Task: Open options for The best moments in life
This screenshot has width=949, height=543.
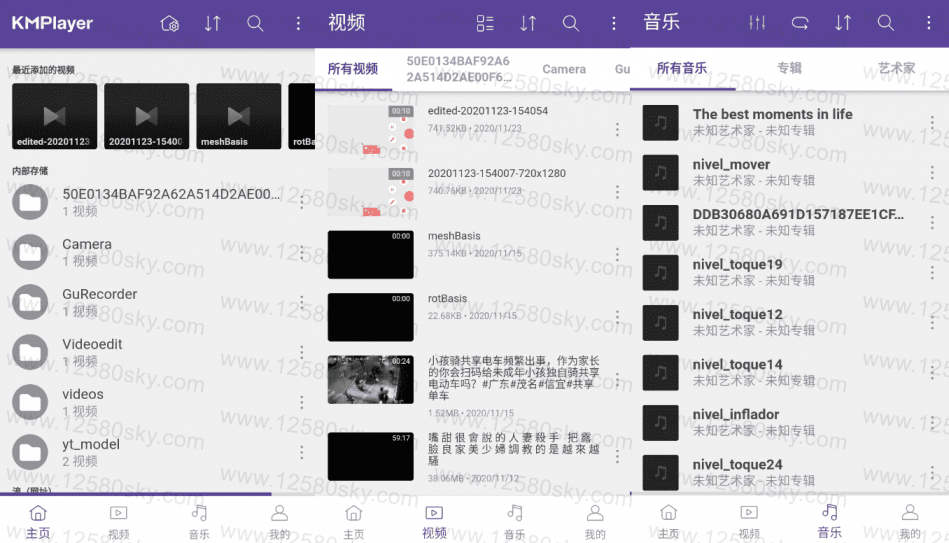Action: coord(932,123)
